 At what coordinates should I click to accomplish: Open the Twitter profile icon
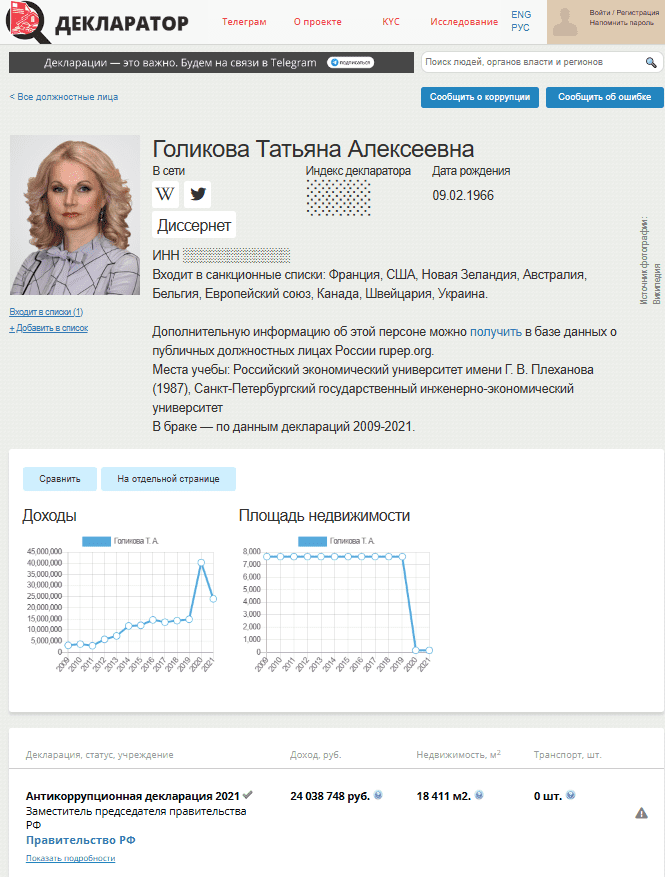198,194
